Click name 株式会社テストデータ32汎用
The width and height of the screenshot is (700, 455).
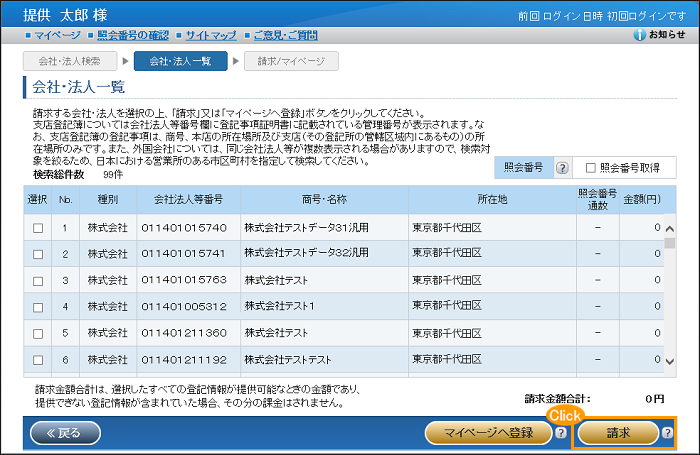point(306,253)
